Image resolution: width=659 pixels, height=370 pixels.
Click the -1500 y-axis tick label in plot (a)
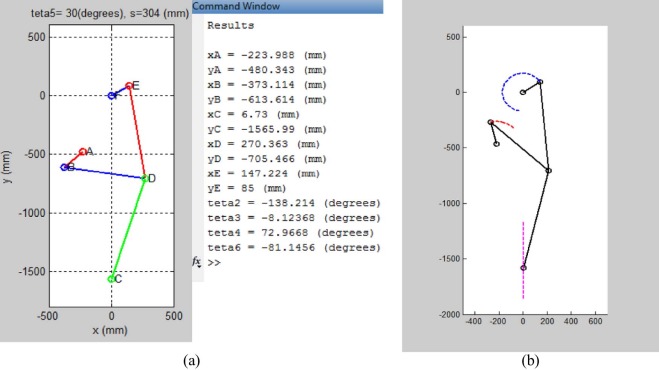32,272
